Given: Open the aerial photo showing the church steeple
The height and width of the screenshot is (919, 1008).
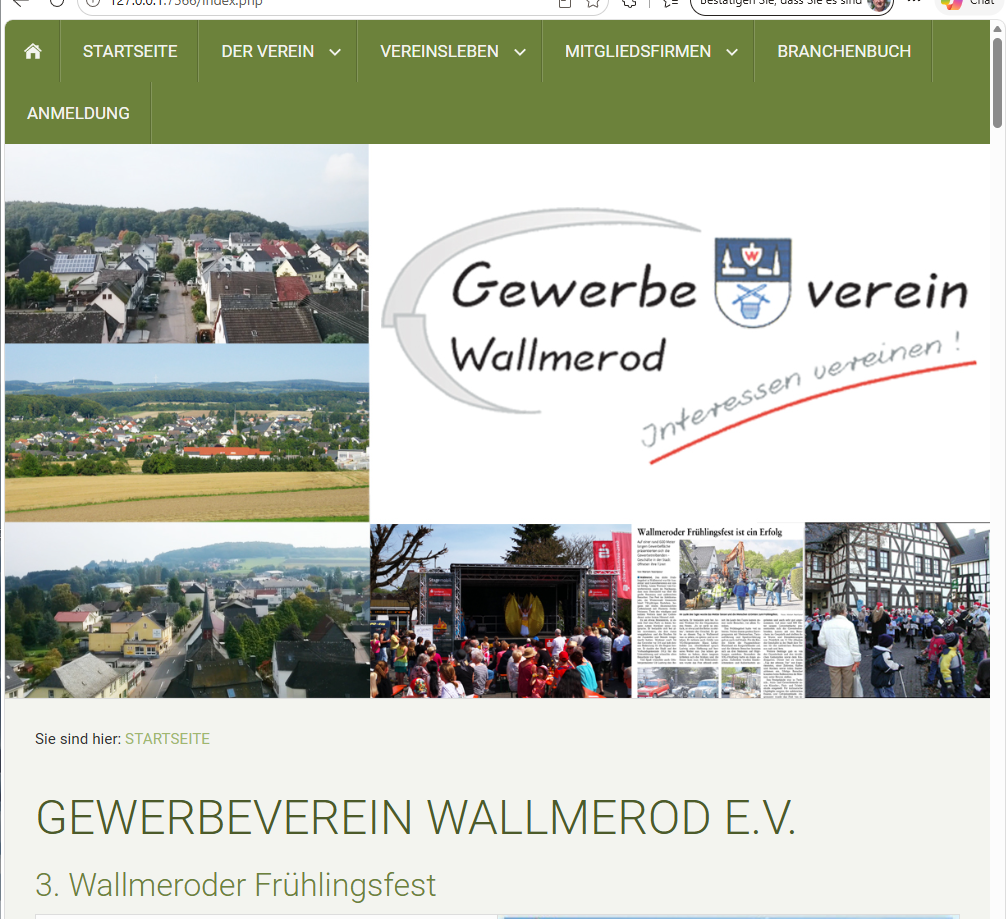Looking at the screenshot, I should coord(187,611).
